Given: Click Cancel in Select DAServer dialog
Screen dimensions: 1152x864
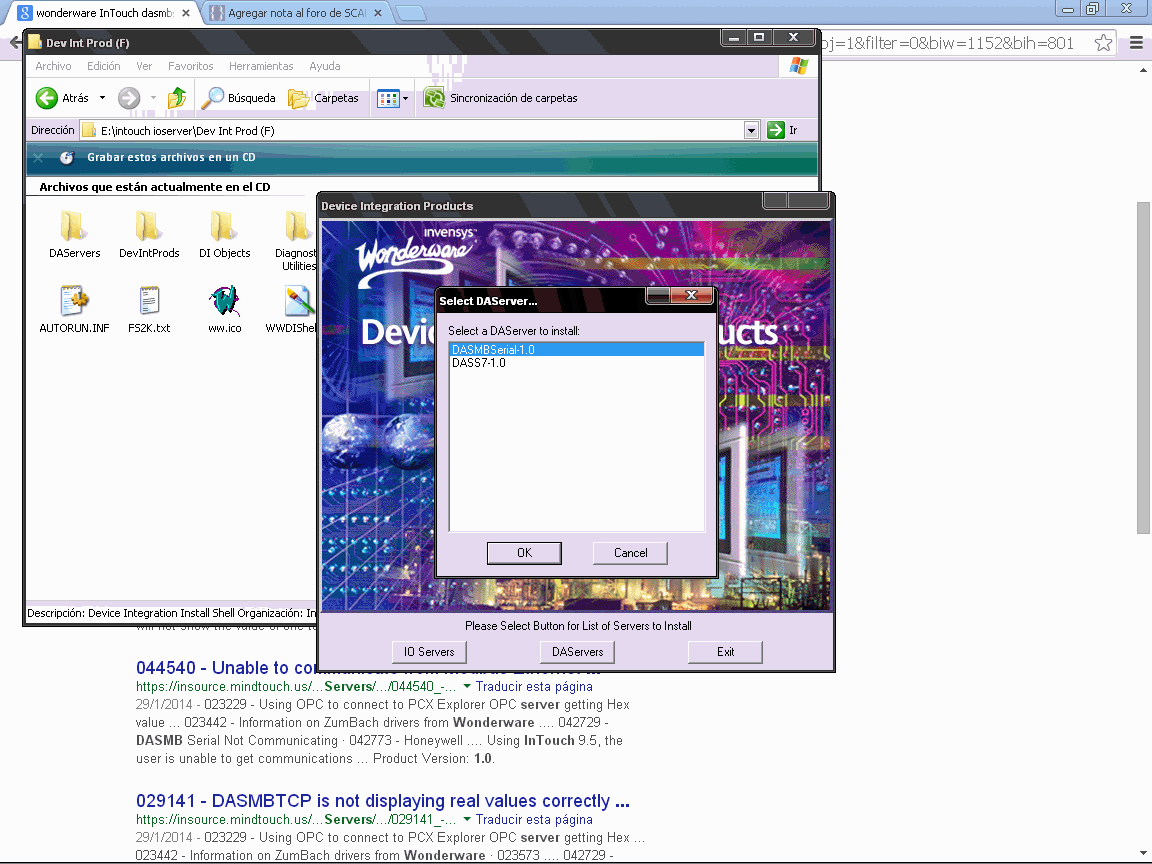Looking at the screenshot, I should tap(630, 552).
